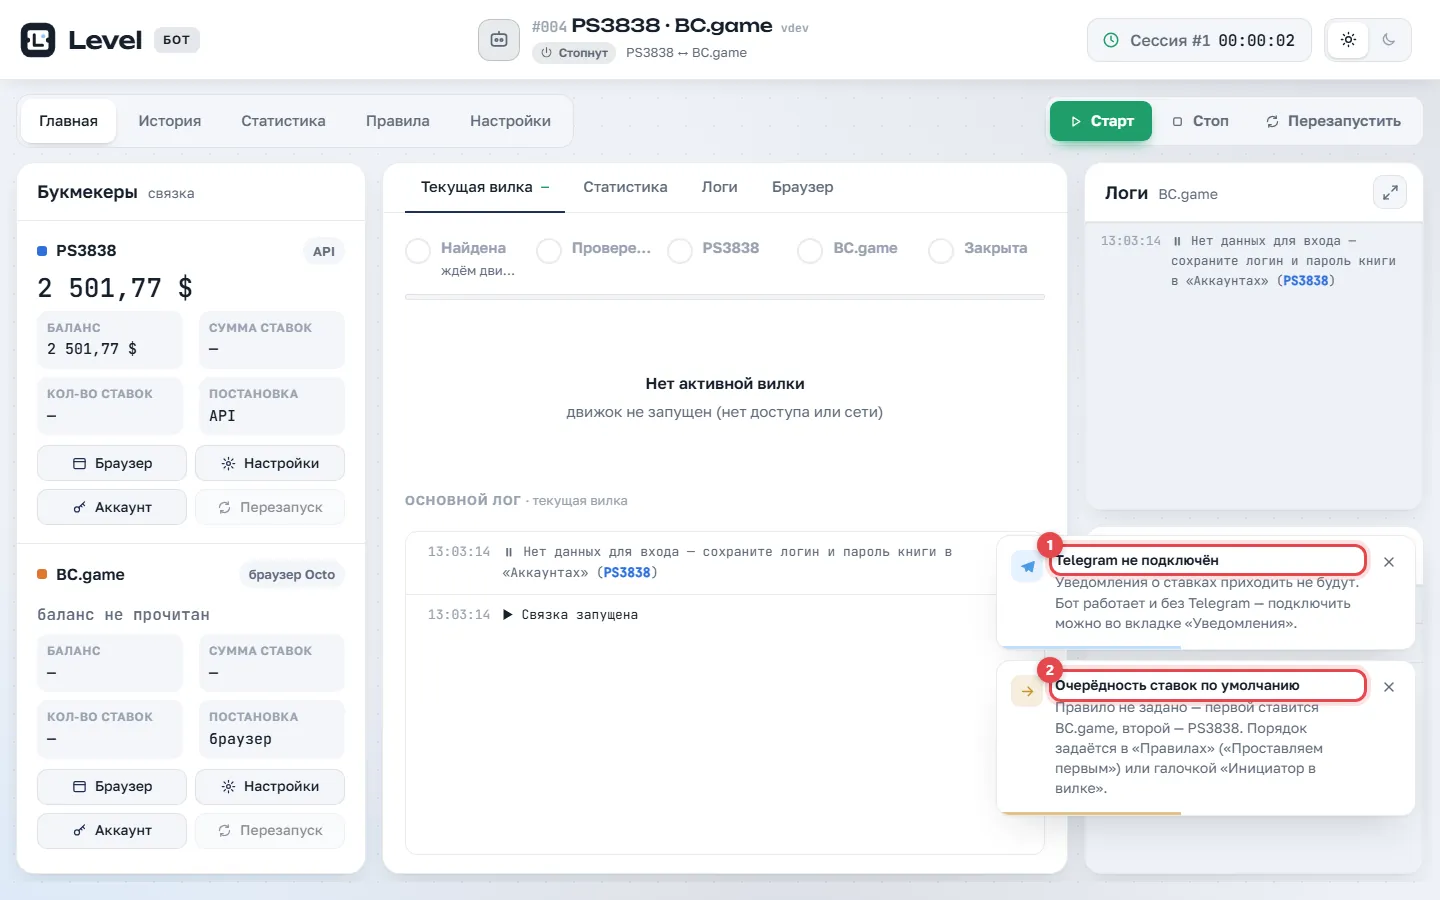The image size is (1440, 900).
Task: Click the Стоп button
Action: (1200, 121)
